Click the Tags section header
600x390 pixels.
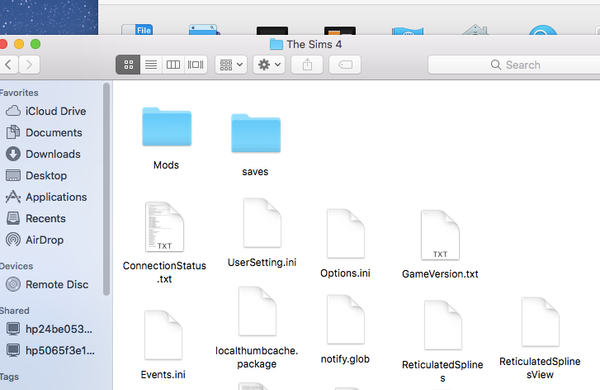coord(9,377)
